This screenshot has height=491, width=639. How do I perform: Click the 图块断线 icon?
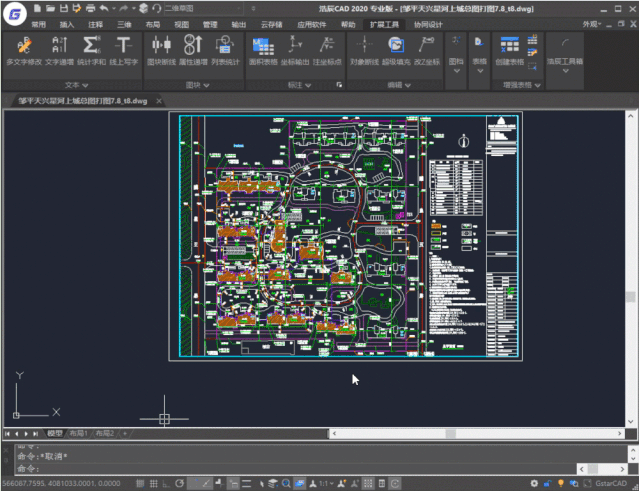click(x=160, y=45)
